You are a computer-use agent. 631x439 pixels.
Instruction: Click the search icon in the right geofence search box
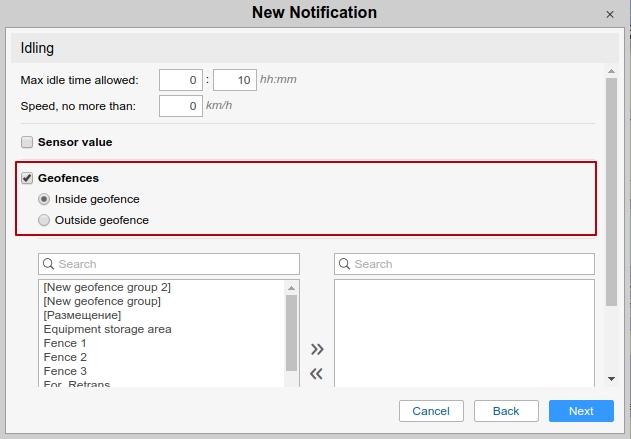point(344,264)
